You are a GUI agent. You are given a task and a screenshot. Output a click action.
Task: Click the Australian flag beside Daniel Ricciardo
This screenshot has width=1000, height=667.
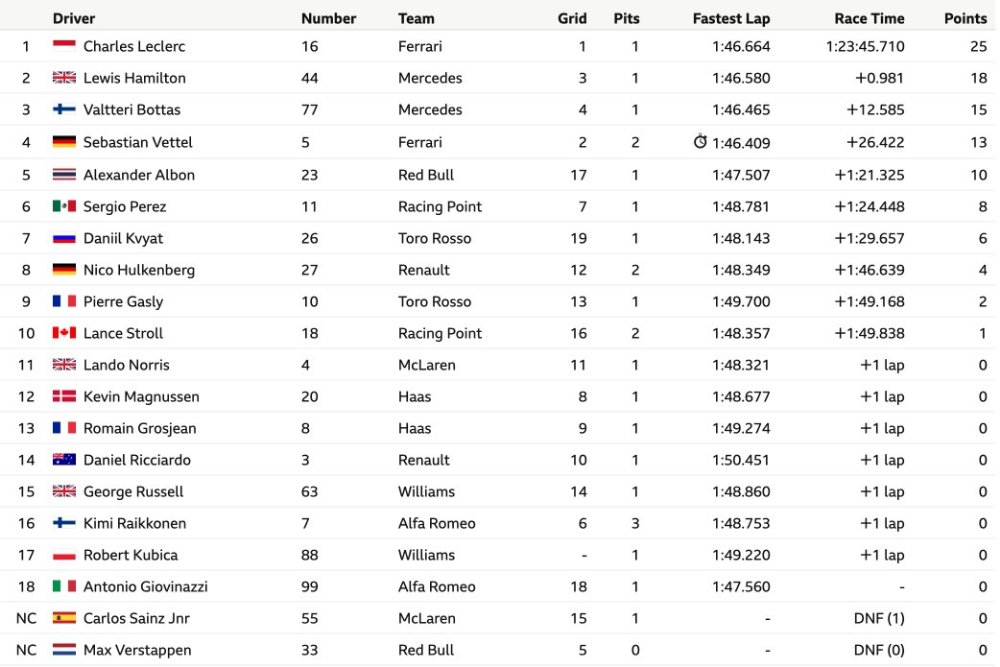(x=64, y=460)
